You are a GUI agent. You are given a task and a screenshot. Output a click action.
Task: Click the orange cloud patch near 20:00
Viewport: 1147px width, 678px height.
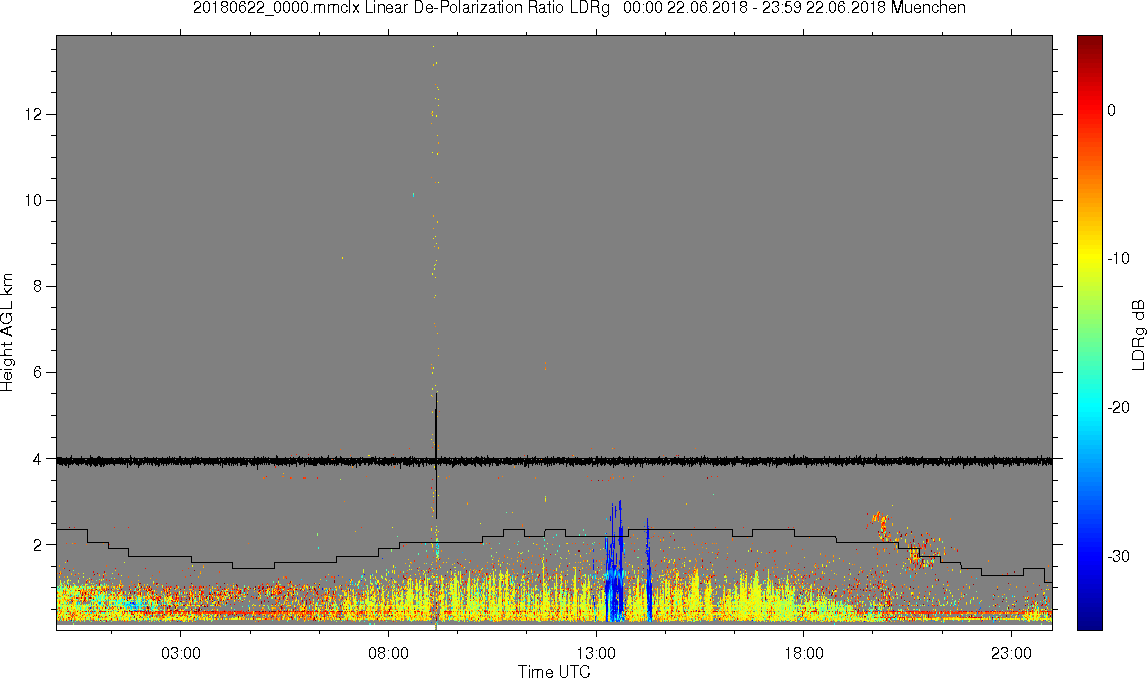881,525
